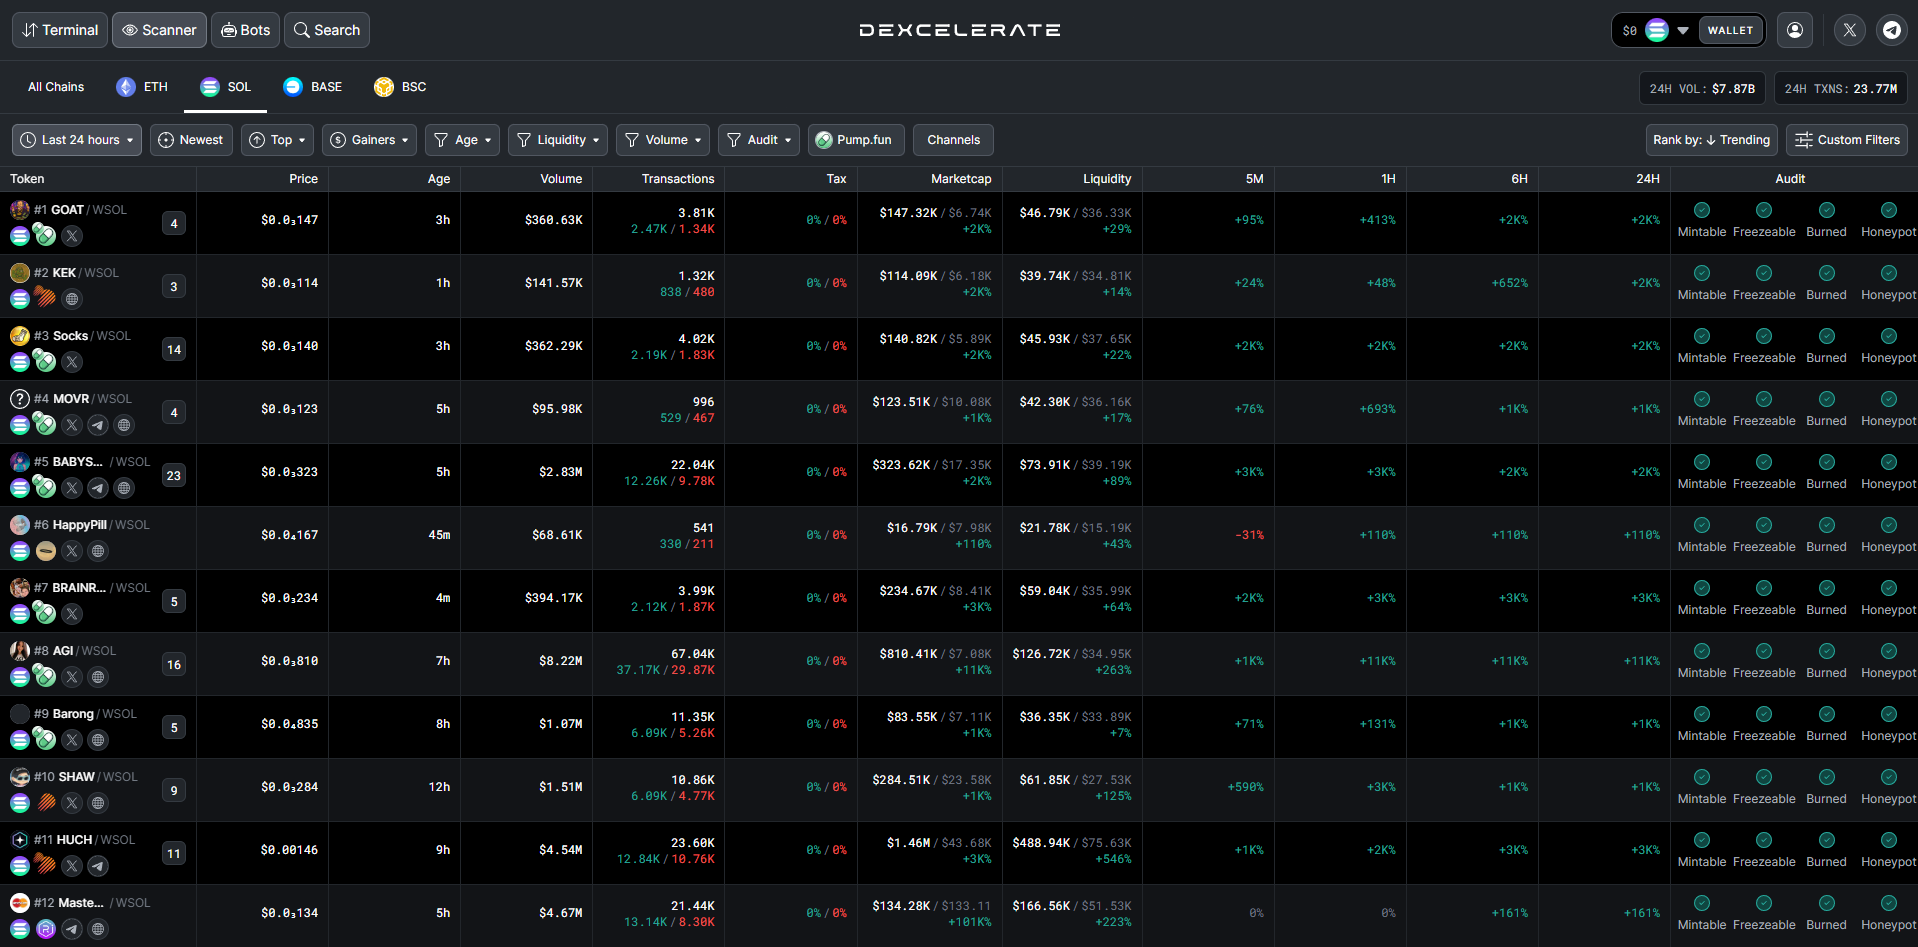Toggle the Pump.fun filter
Screen dimensions: 1918x947
(x=855, y=140)
